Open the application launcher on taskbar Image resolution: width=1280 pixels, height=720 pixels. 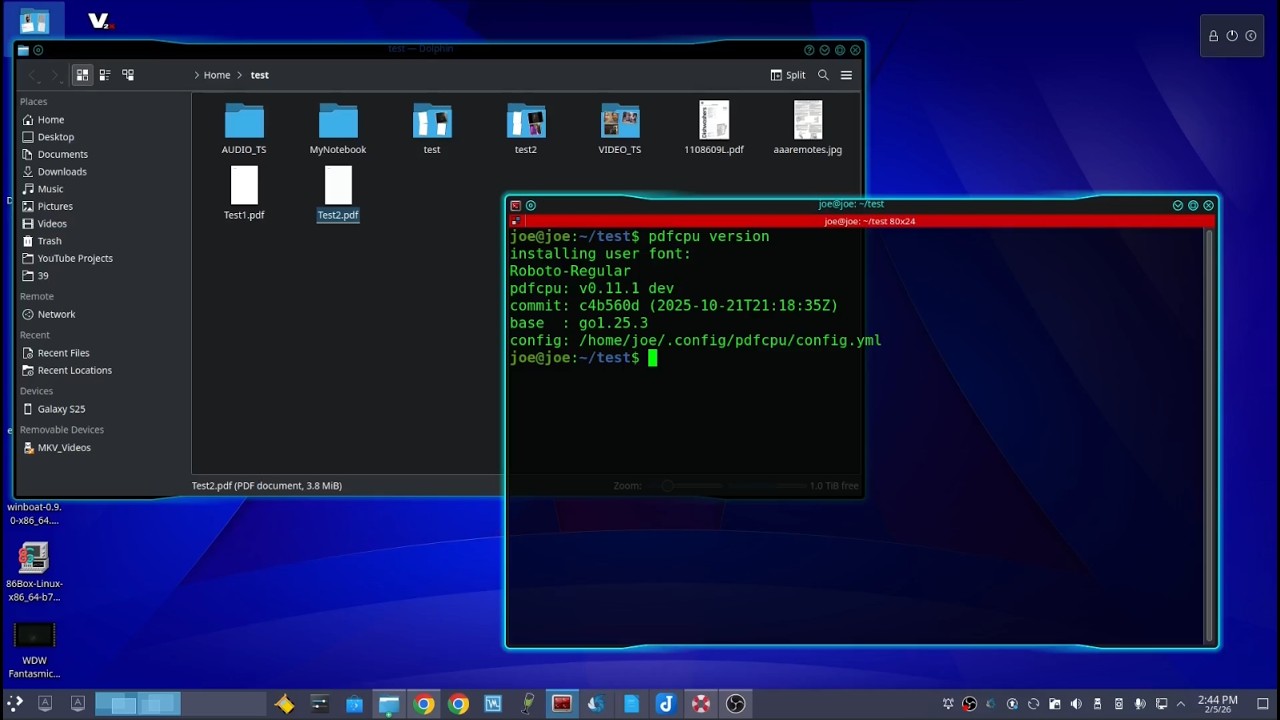[x=15, y=704]
